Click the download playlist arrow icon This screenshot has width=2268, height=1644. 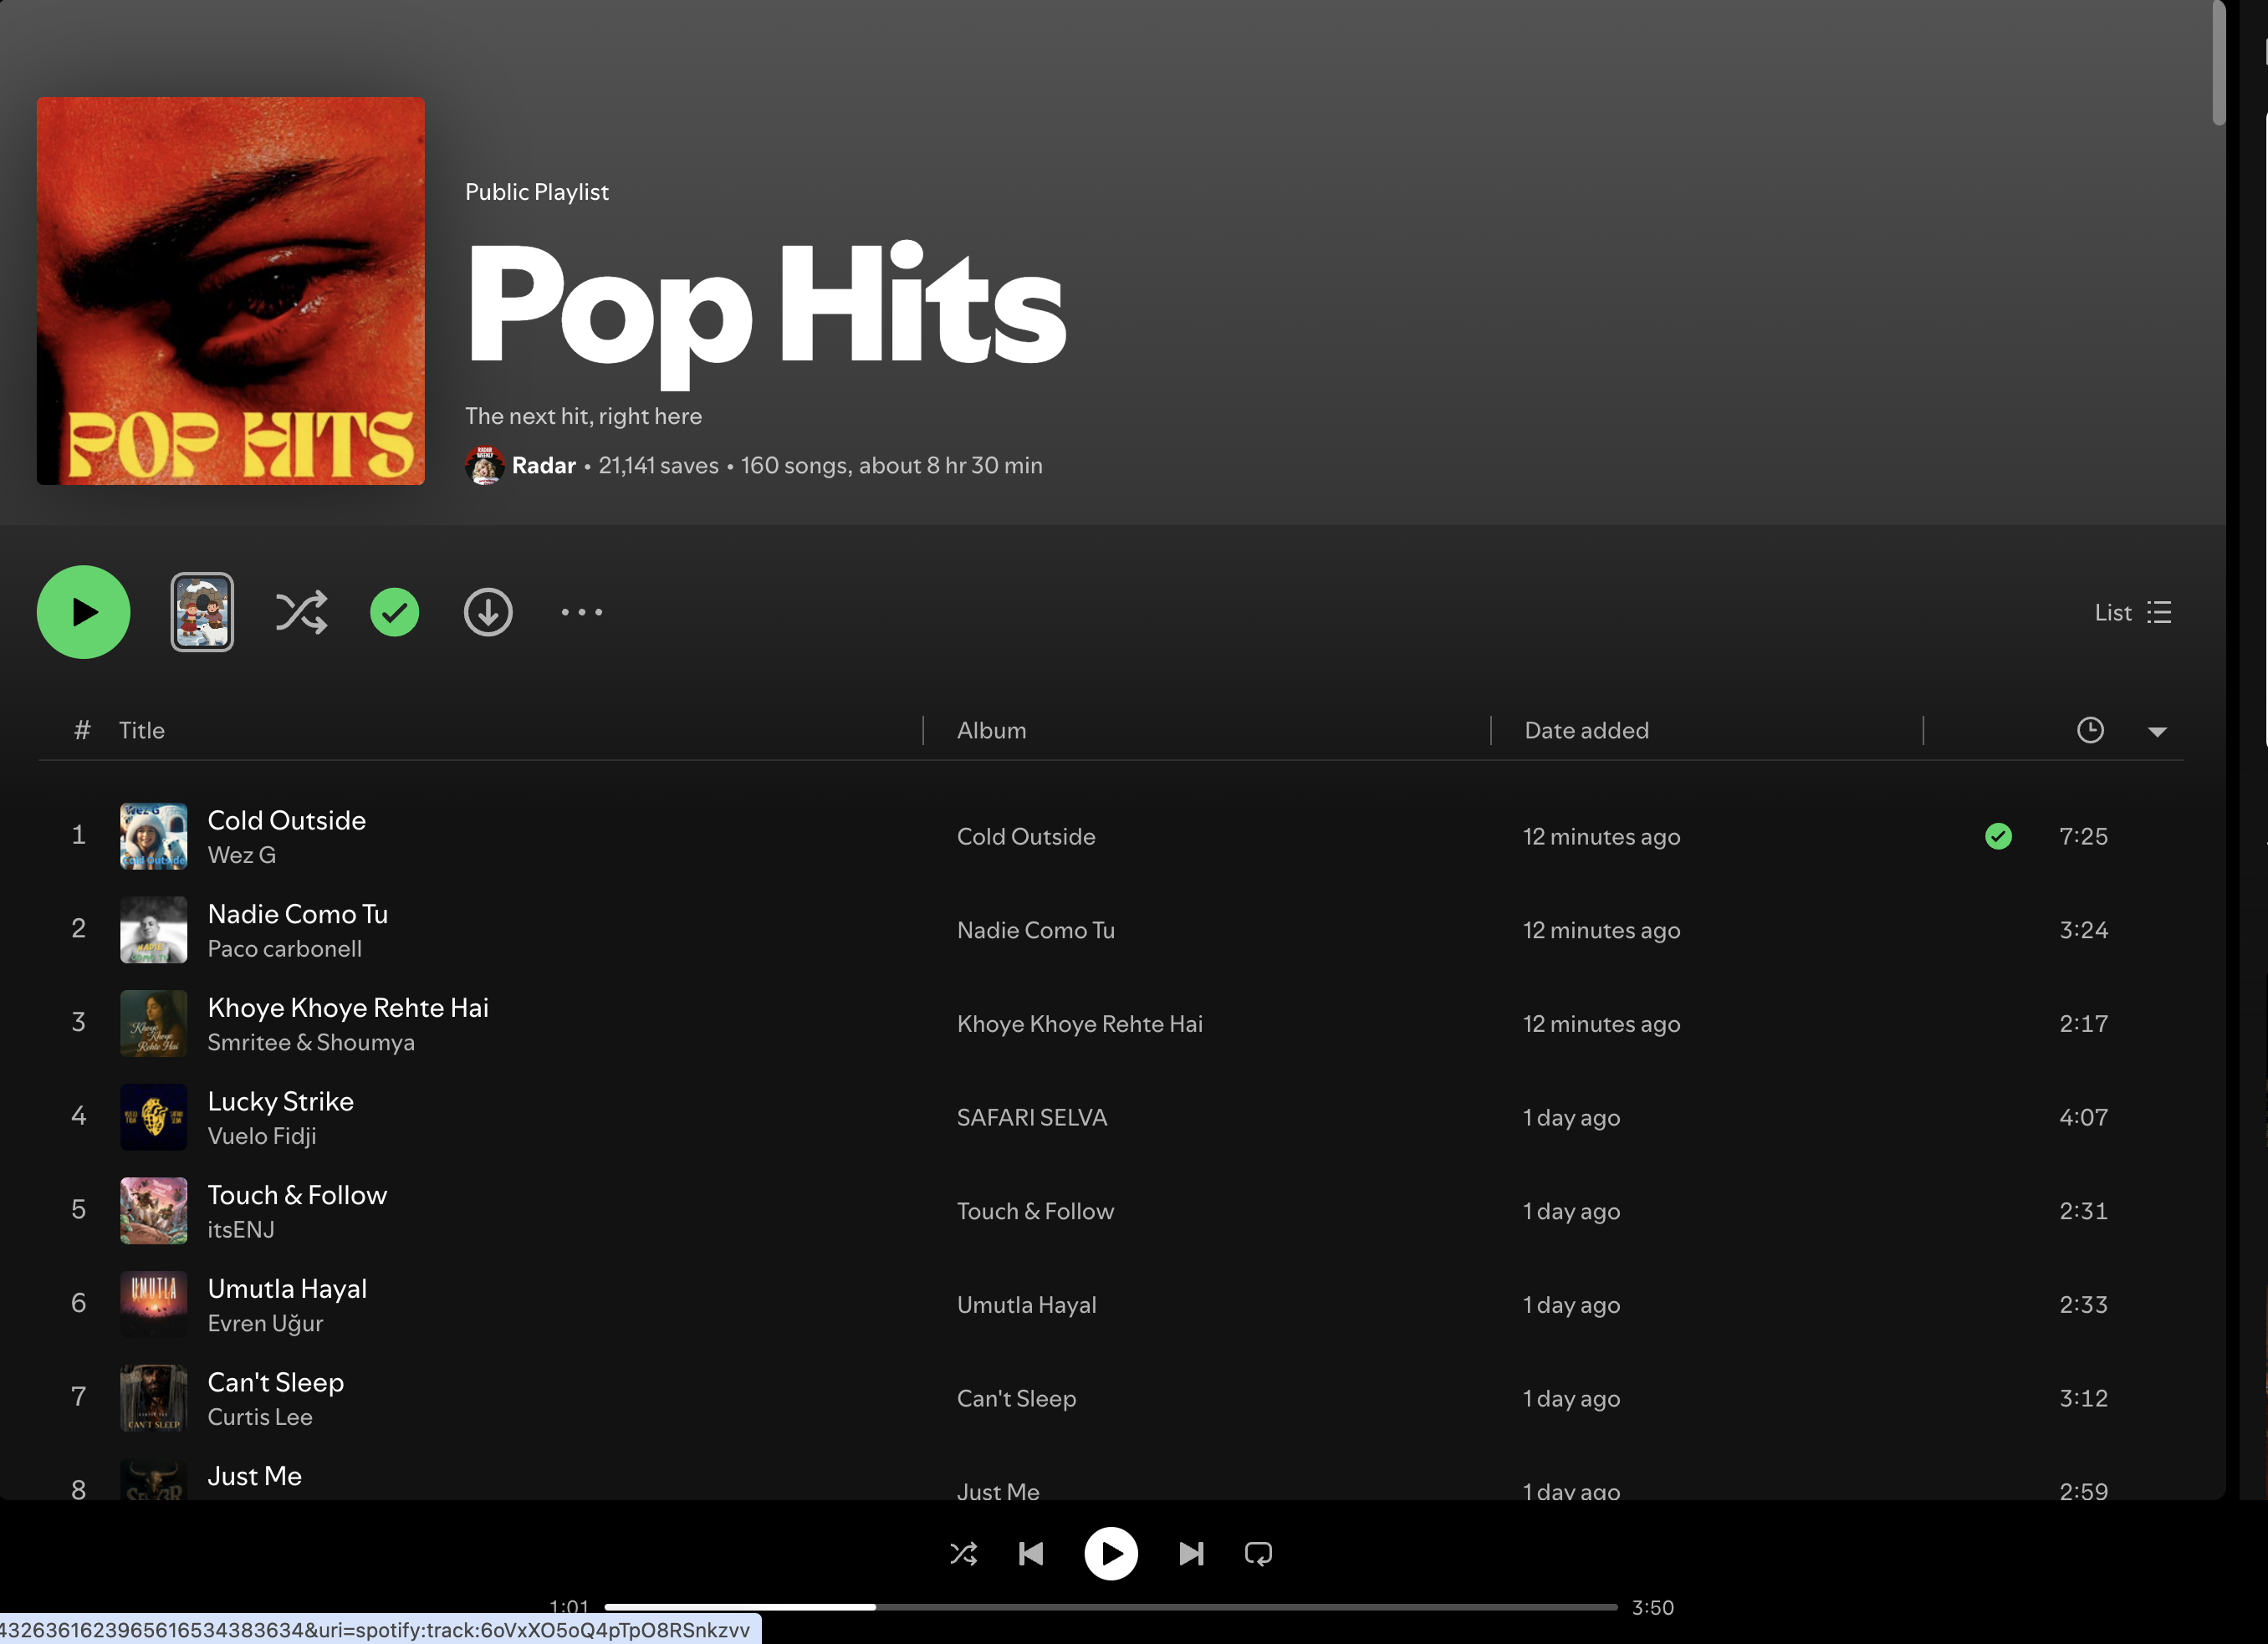click(488, 612)
